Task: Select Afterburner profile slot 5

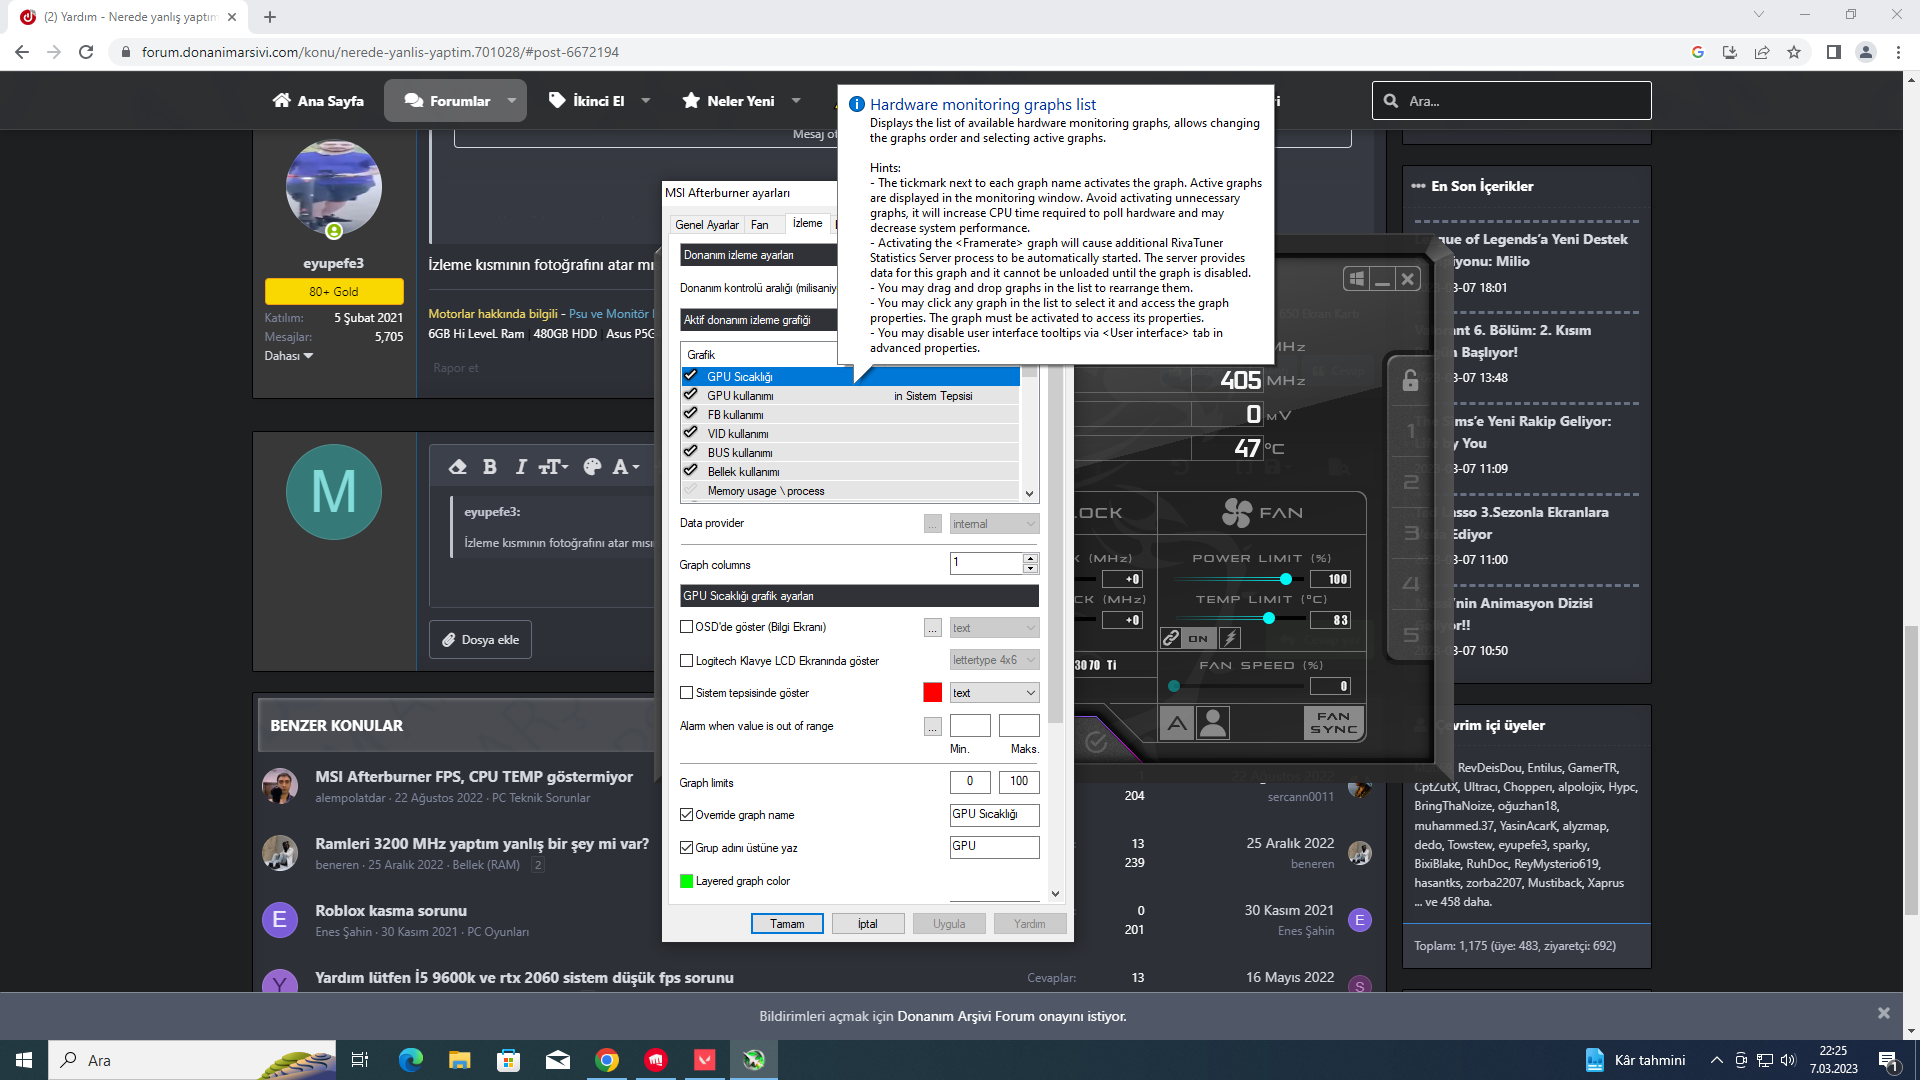Action: pyautogui.click(x=1411, y=635)
